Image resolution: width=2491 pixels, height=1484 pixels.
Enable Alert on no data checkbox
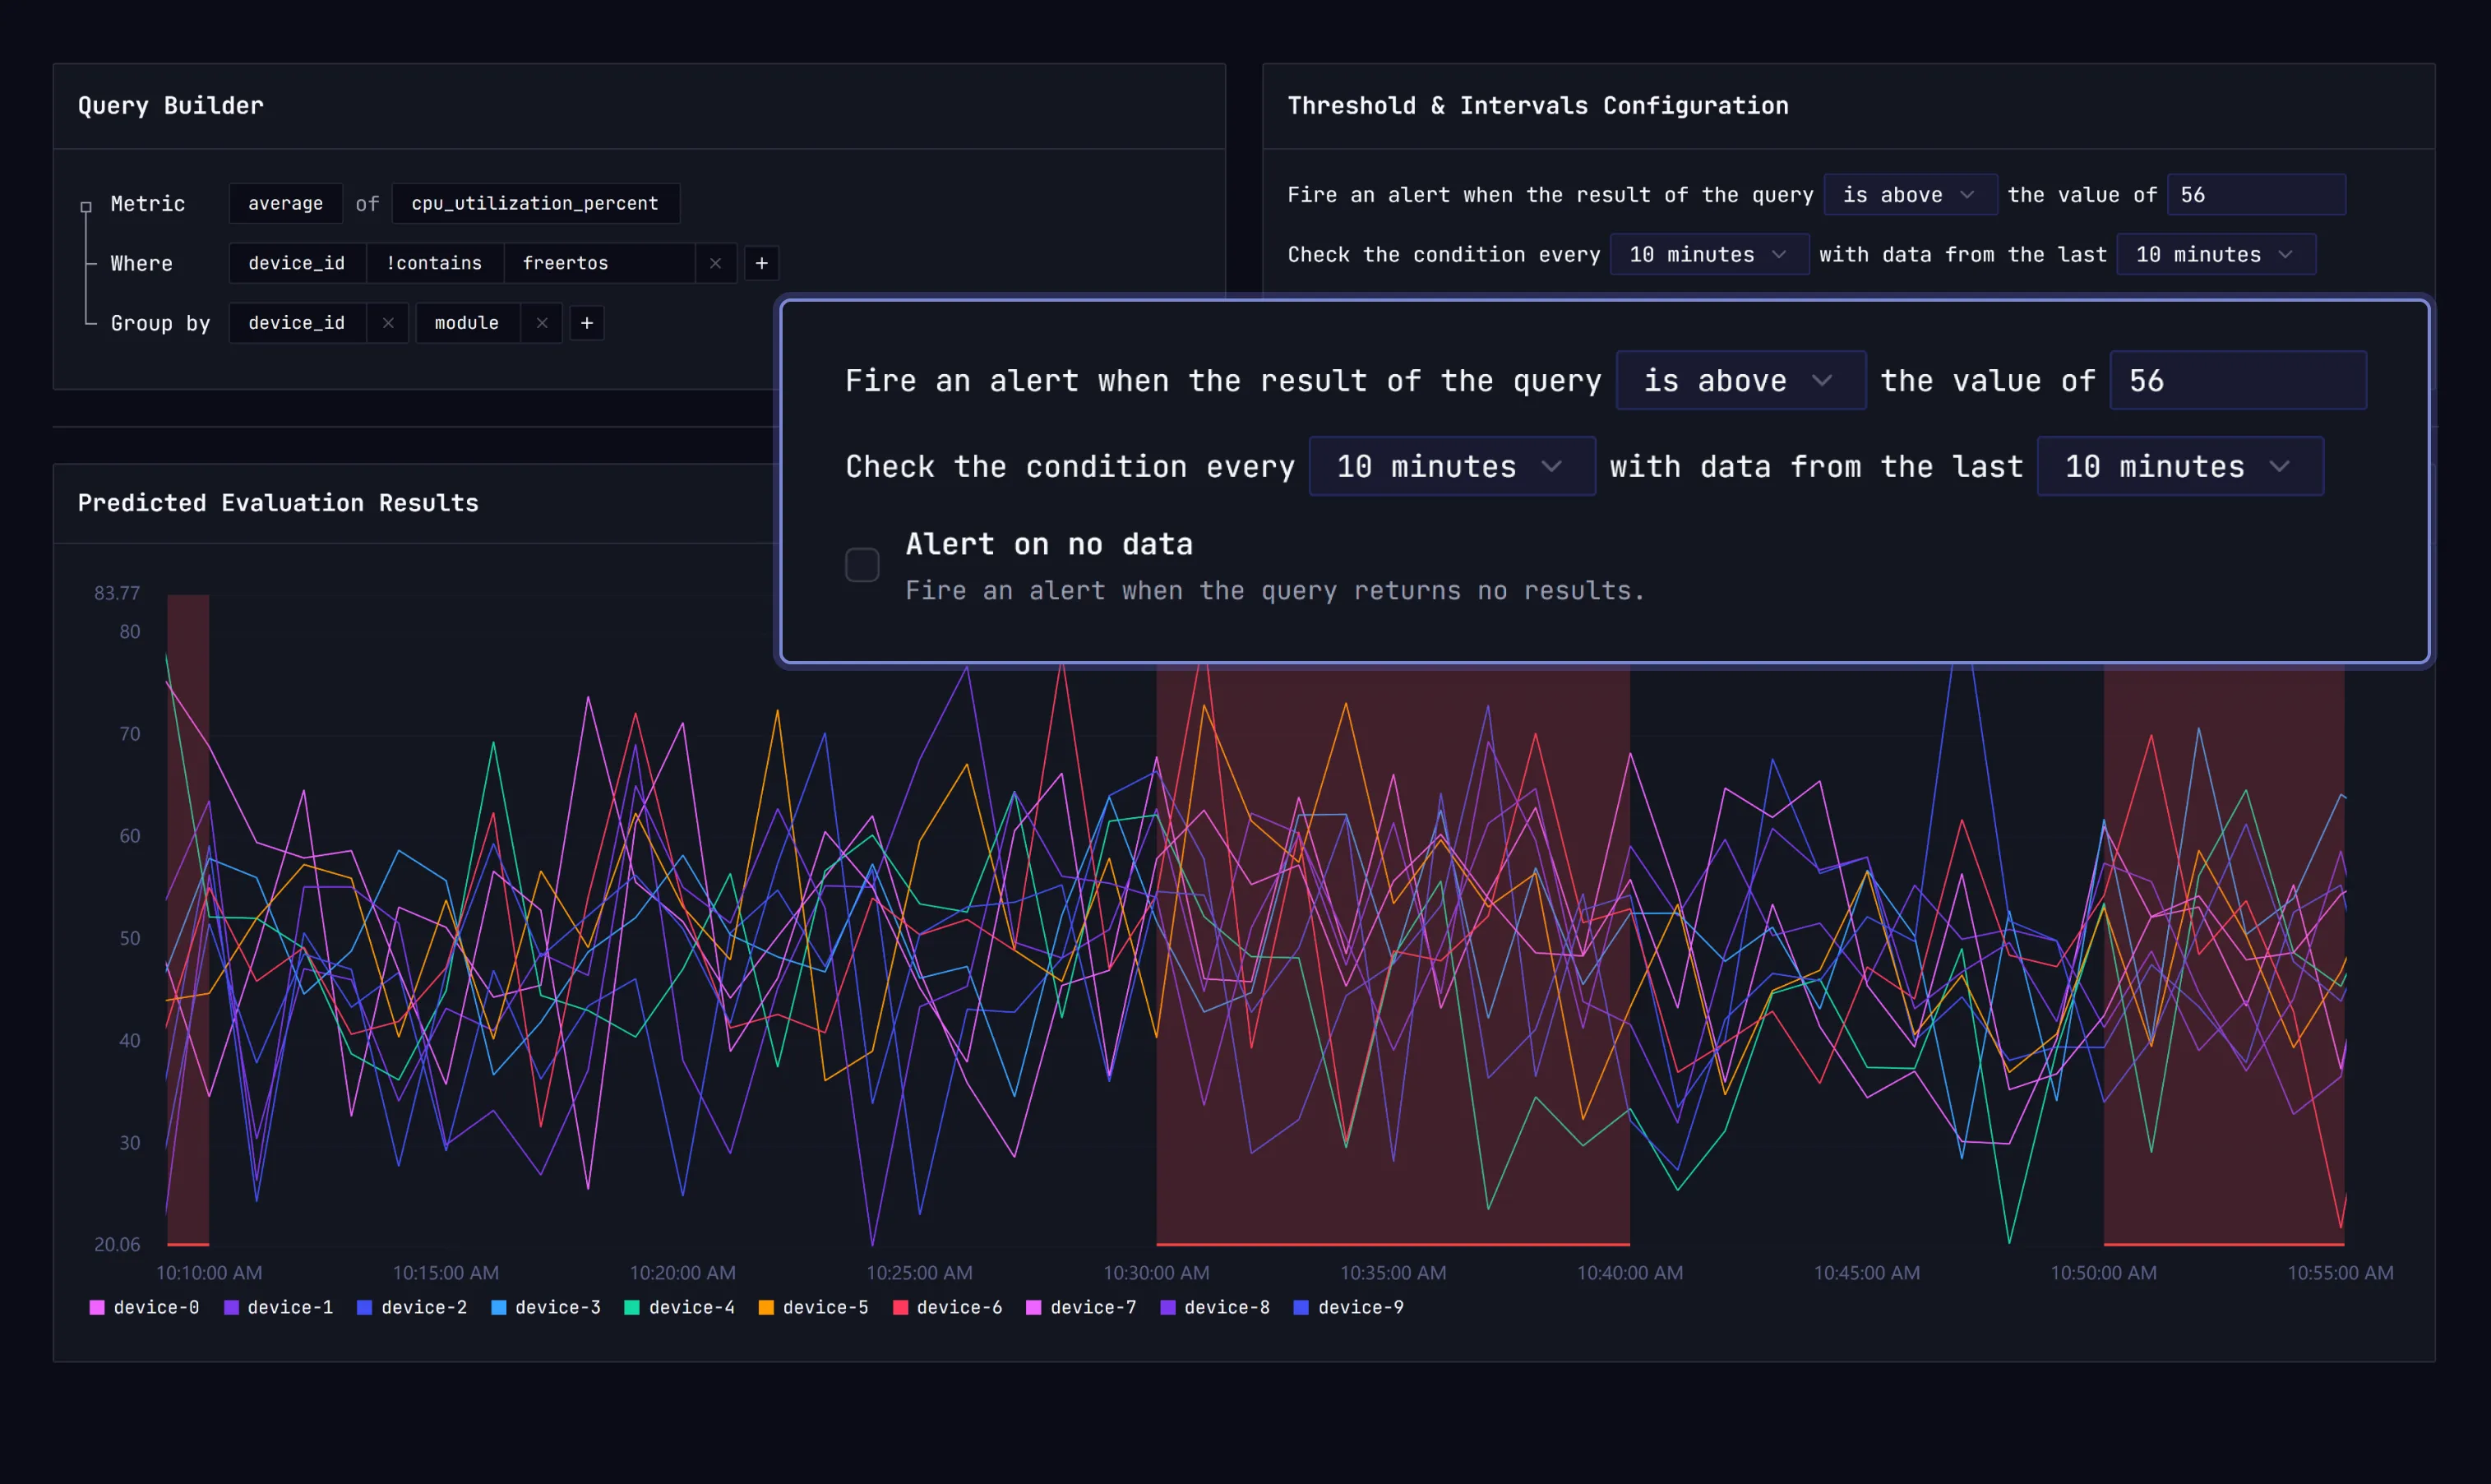tap(861, 565)
